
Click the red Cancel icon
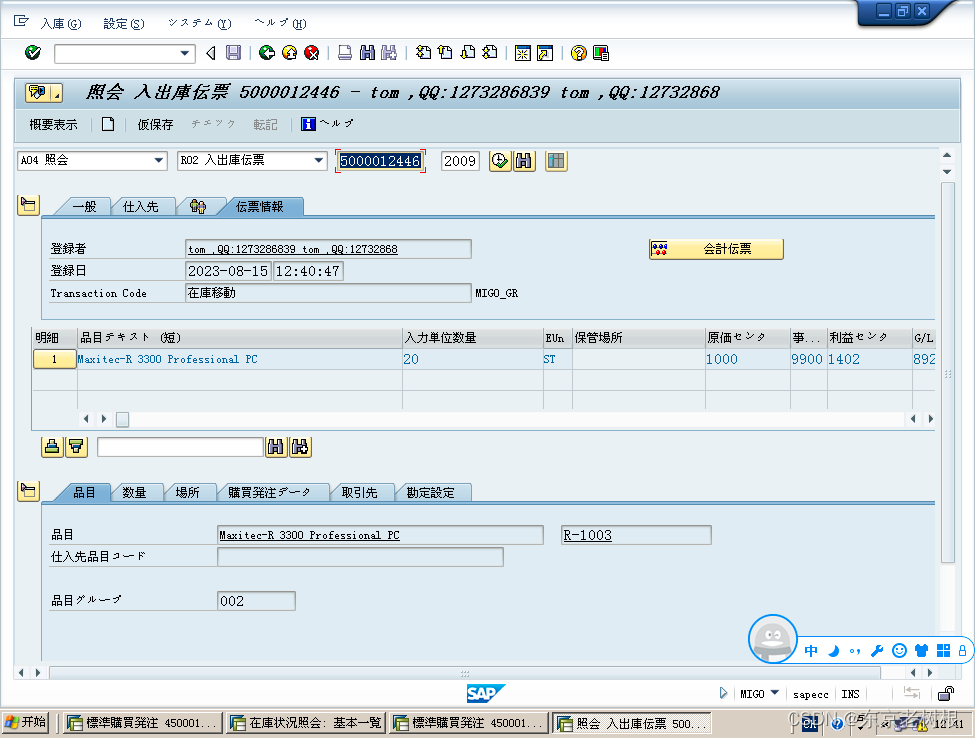[x=312, y=53]
